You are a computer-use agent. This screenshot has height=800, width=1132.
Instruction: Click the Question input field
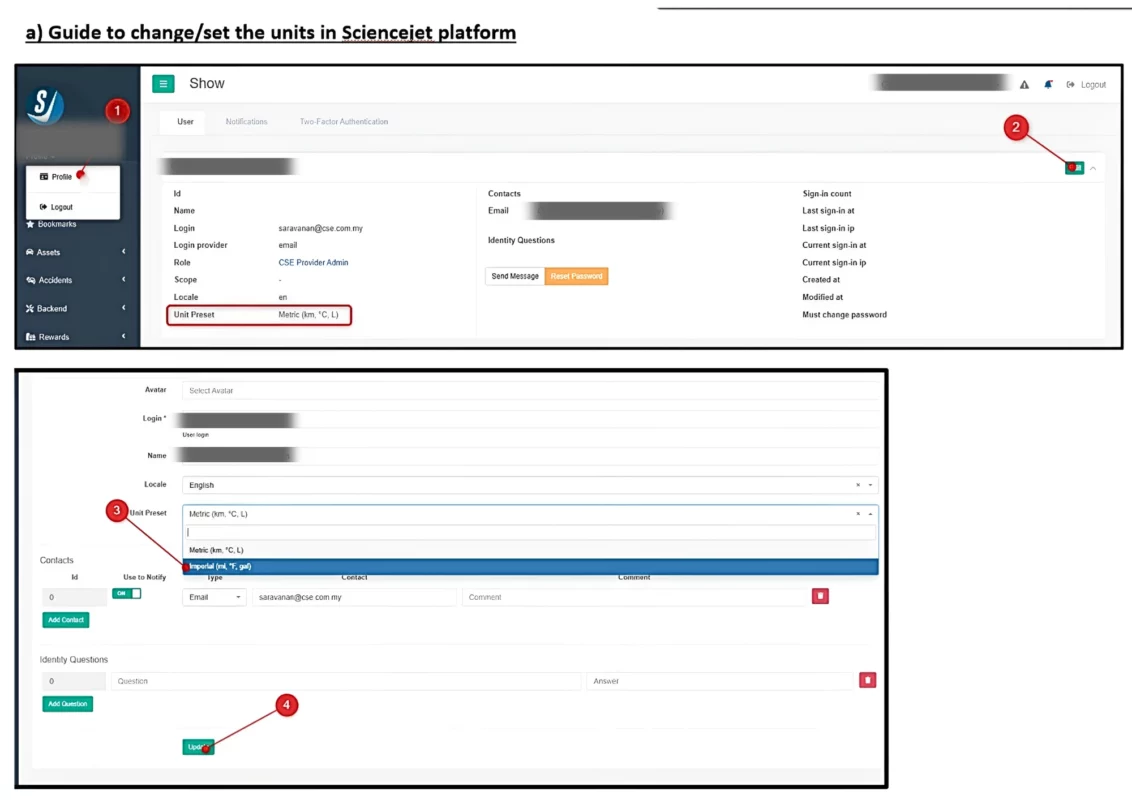[x=345, y=681]
